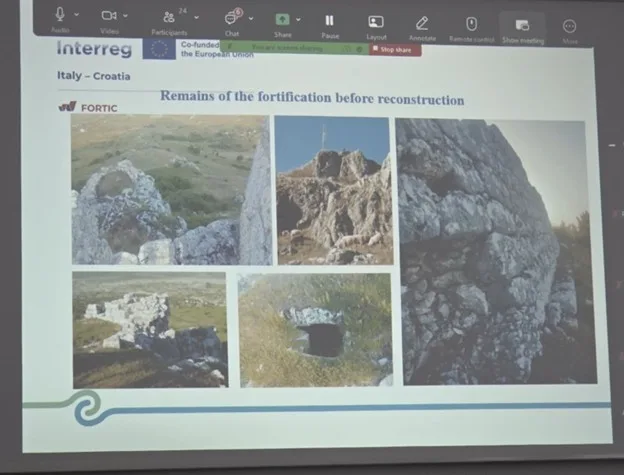Select the large stone wall photo on right
Image resolution: width=624 pixels, height=475 pixels.
tap(495, 252)
